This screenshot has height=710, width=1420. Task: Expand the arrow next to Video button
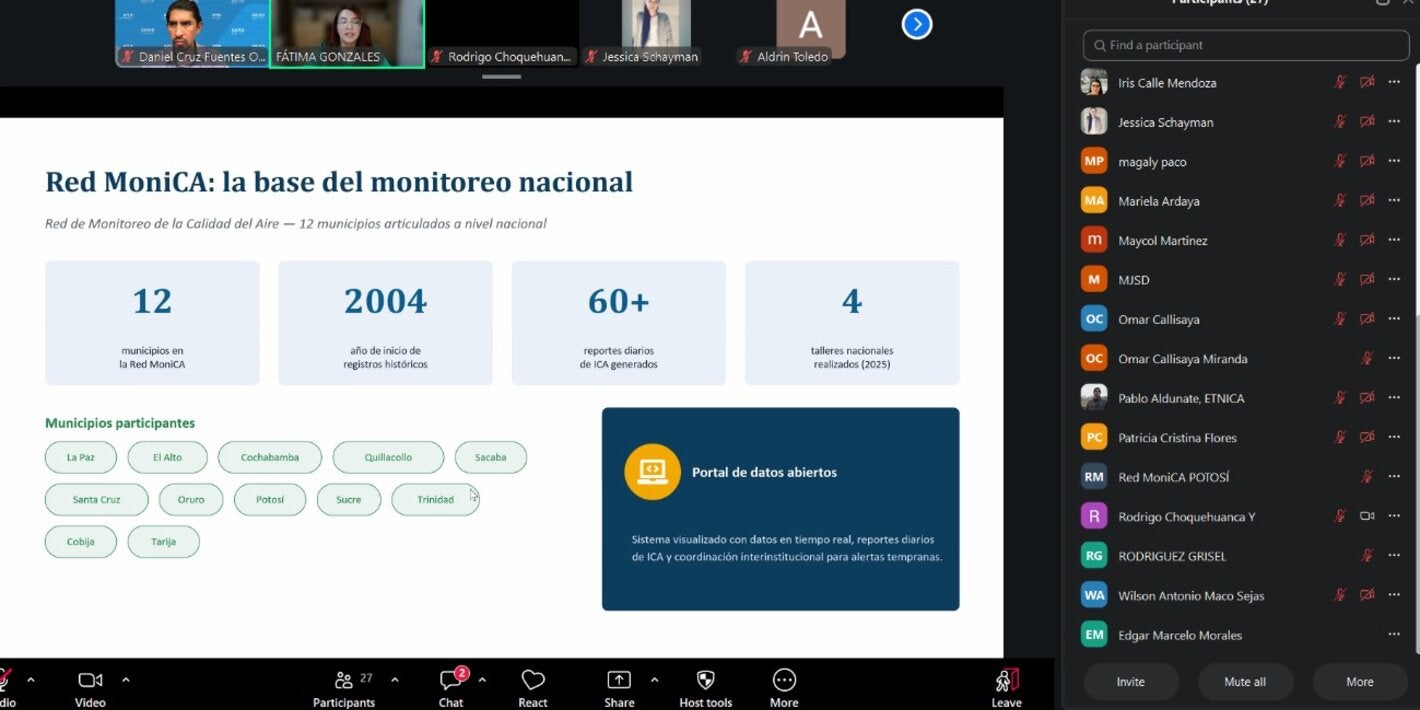[x=125, y=680]
